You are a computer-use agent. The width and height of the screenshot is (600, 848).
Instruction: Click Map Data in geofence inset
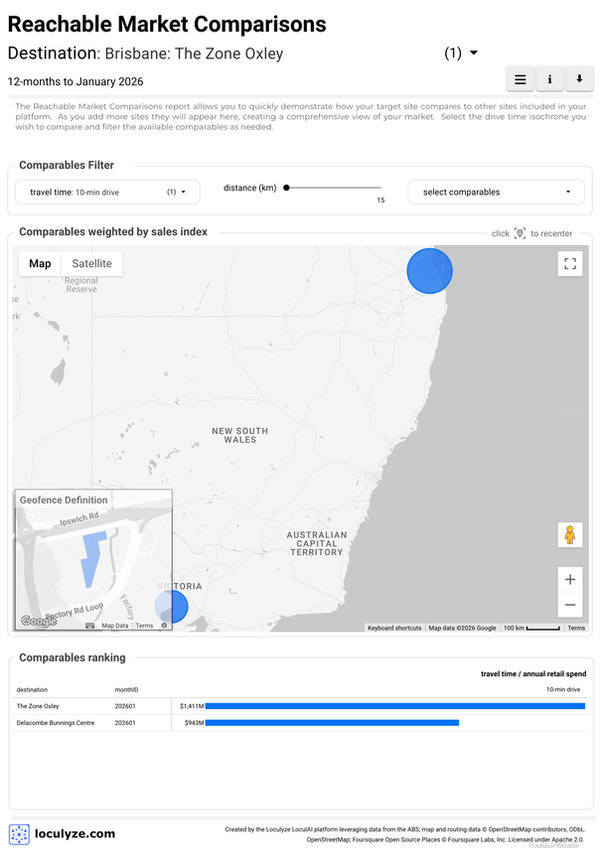coord(115,625)
